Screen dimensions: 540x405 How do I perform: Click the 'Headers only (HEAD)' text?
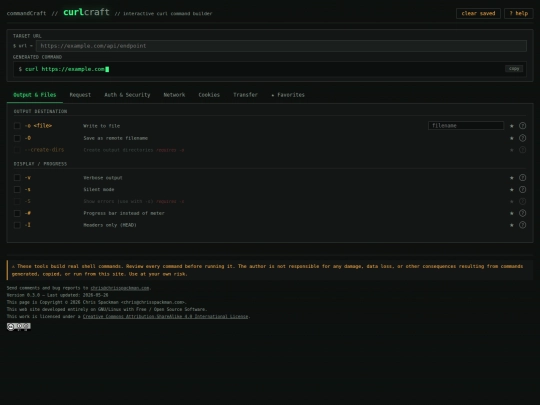point(110,225)
